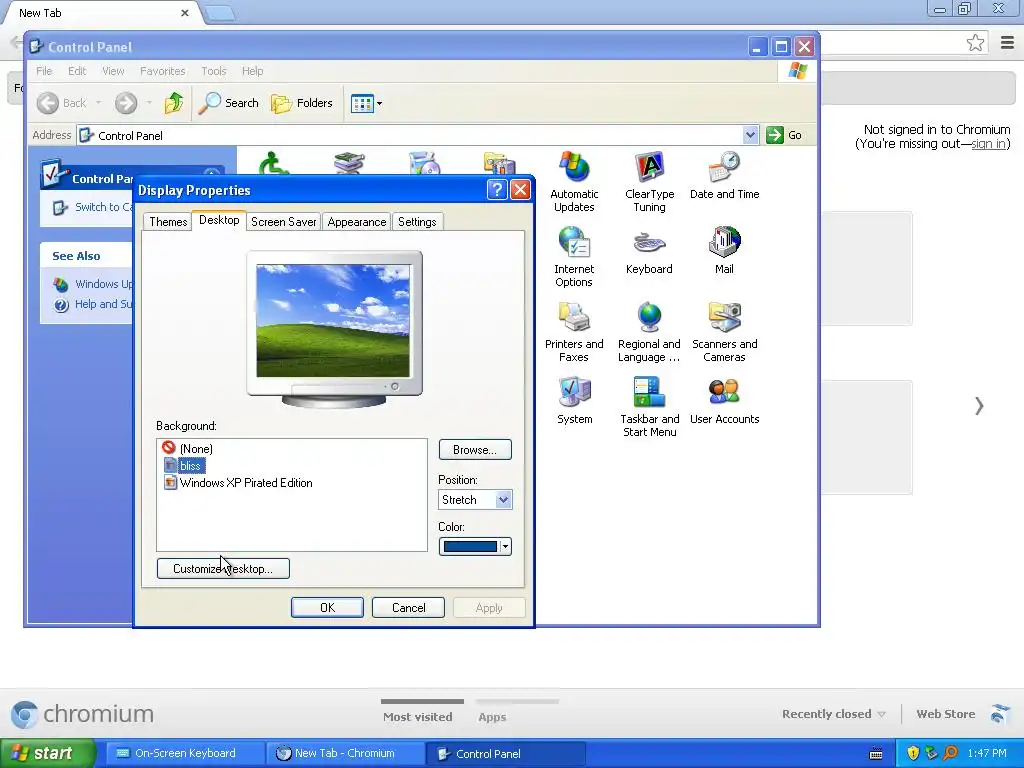Open Date and Time icon
This screenshot has width=1024, height=768.
click(x=724, y=175)
